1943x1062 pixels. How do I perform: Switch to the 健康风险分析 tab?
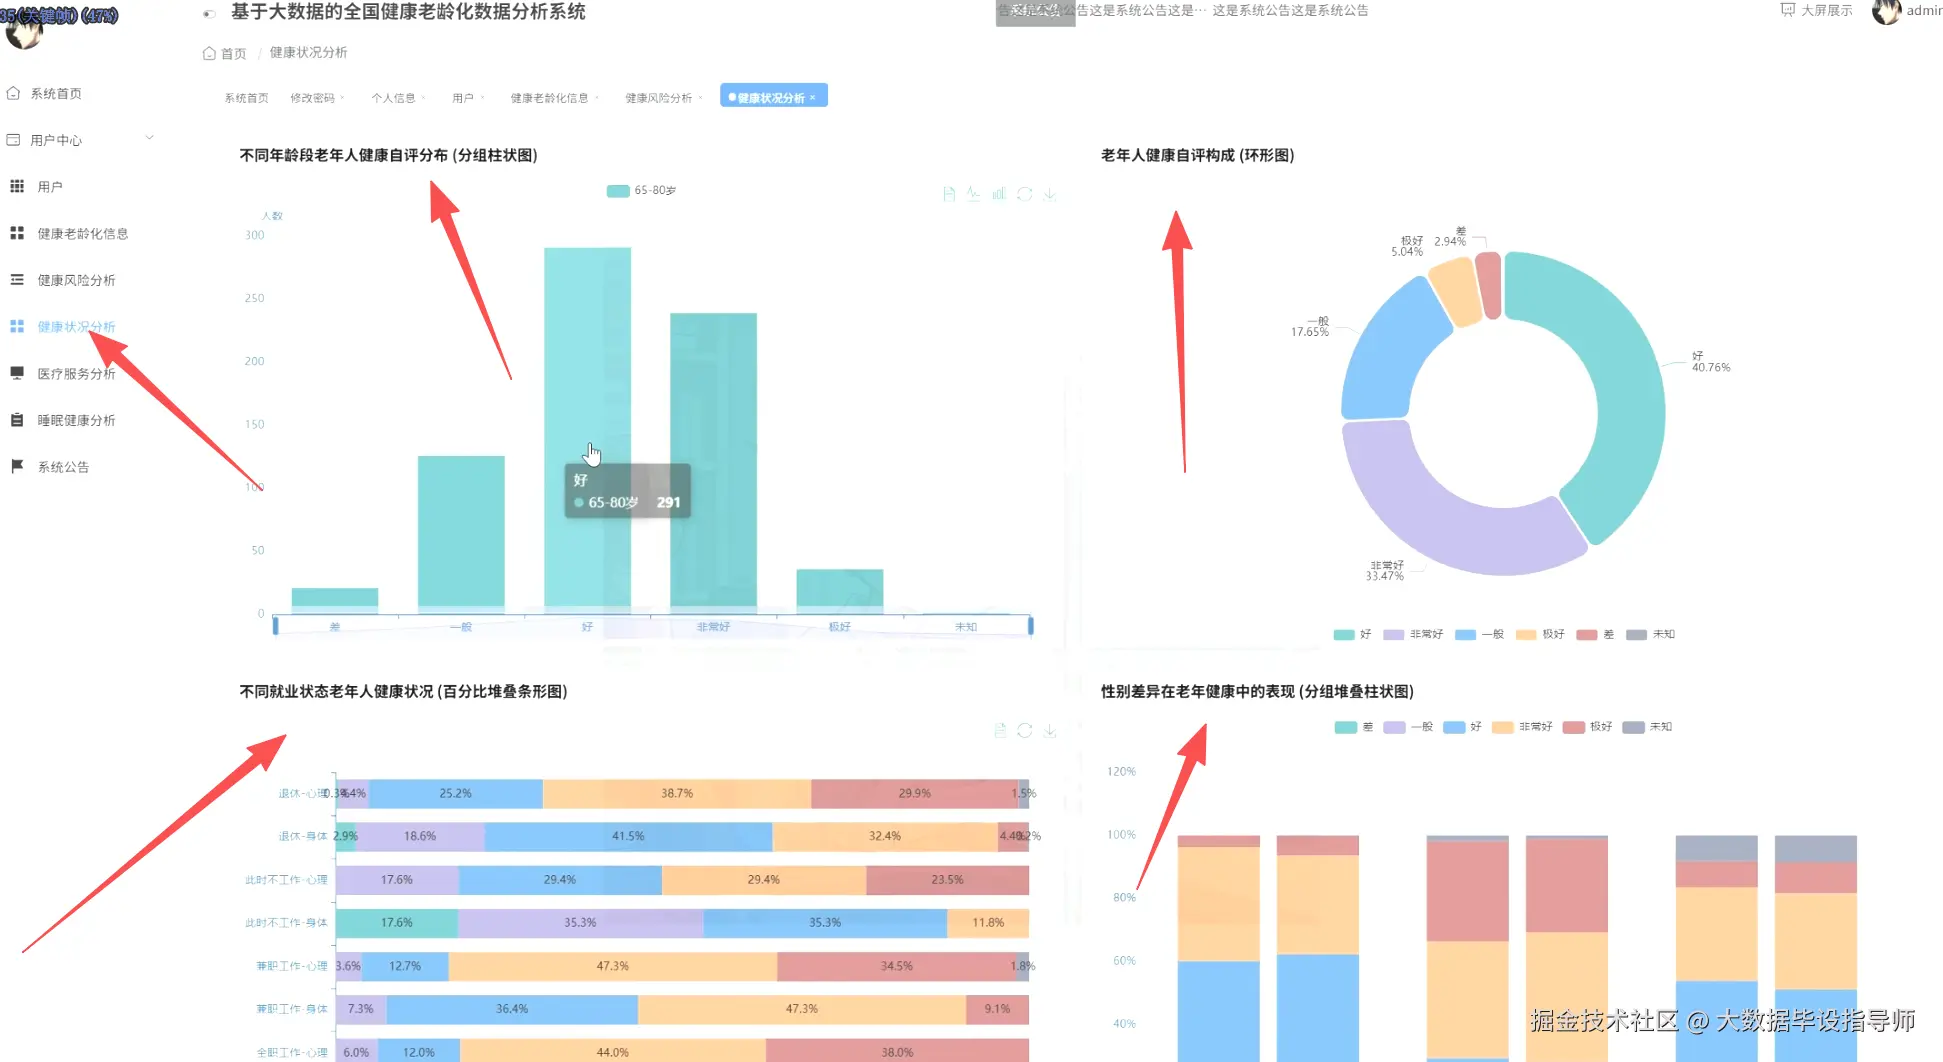coord(658,98)
